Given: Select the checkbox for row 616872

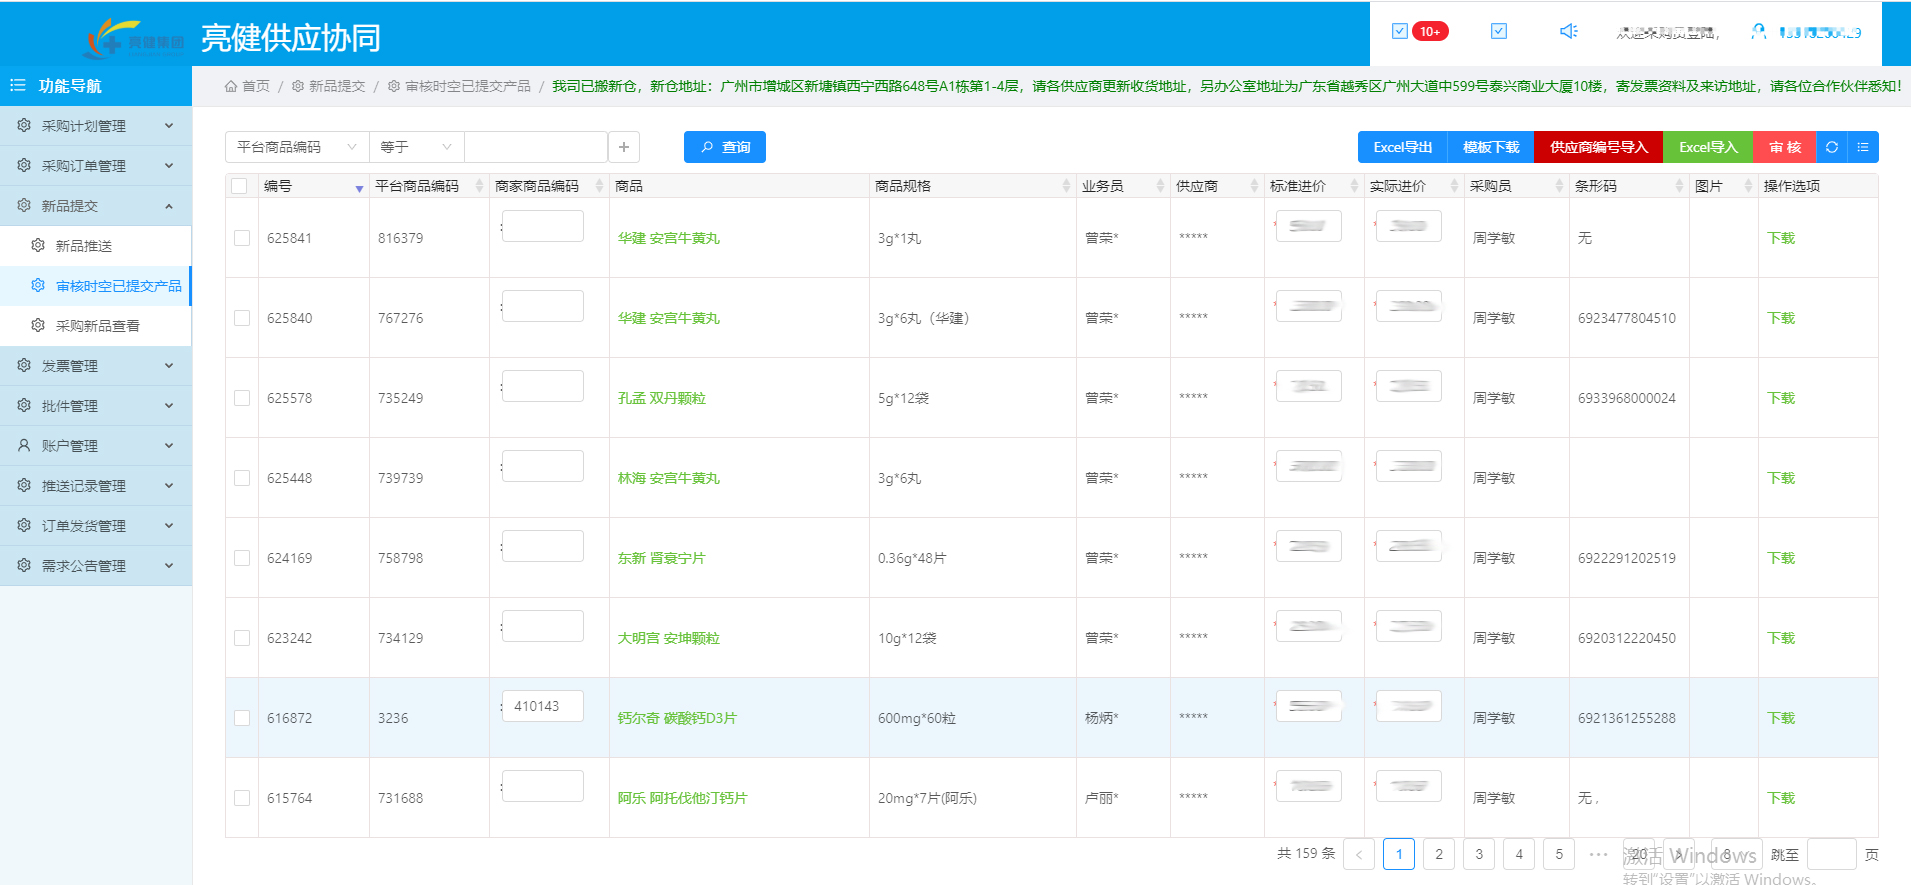Looking at the screenshot, I should (242, 718).
